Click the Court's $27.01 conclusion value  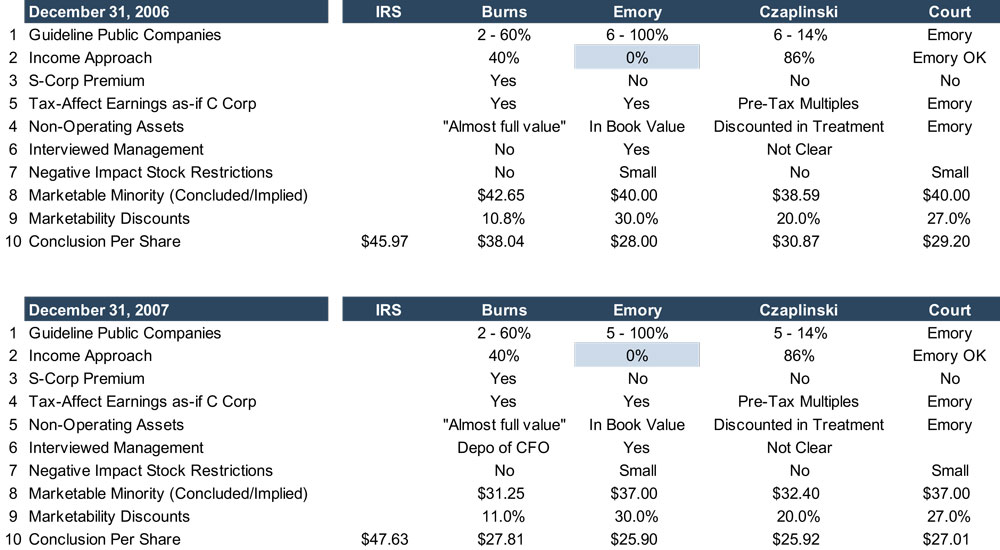[948, 539]
